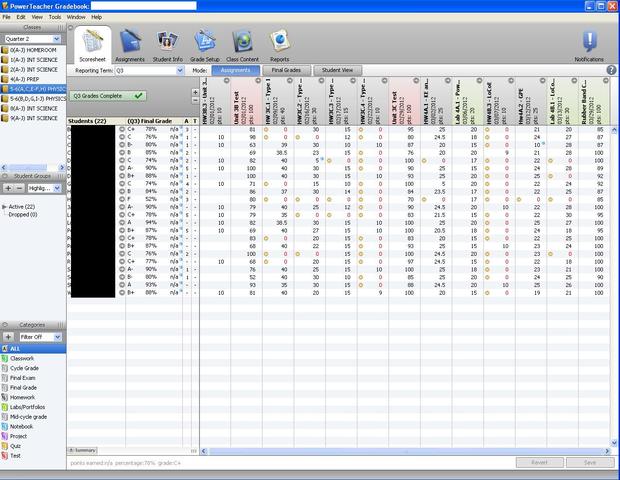Click the Save button
Viewport: 620px width, 480px height.
[x=590, y=463]
